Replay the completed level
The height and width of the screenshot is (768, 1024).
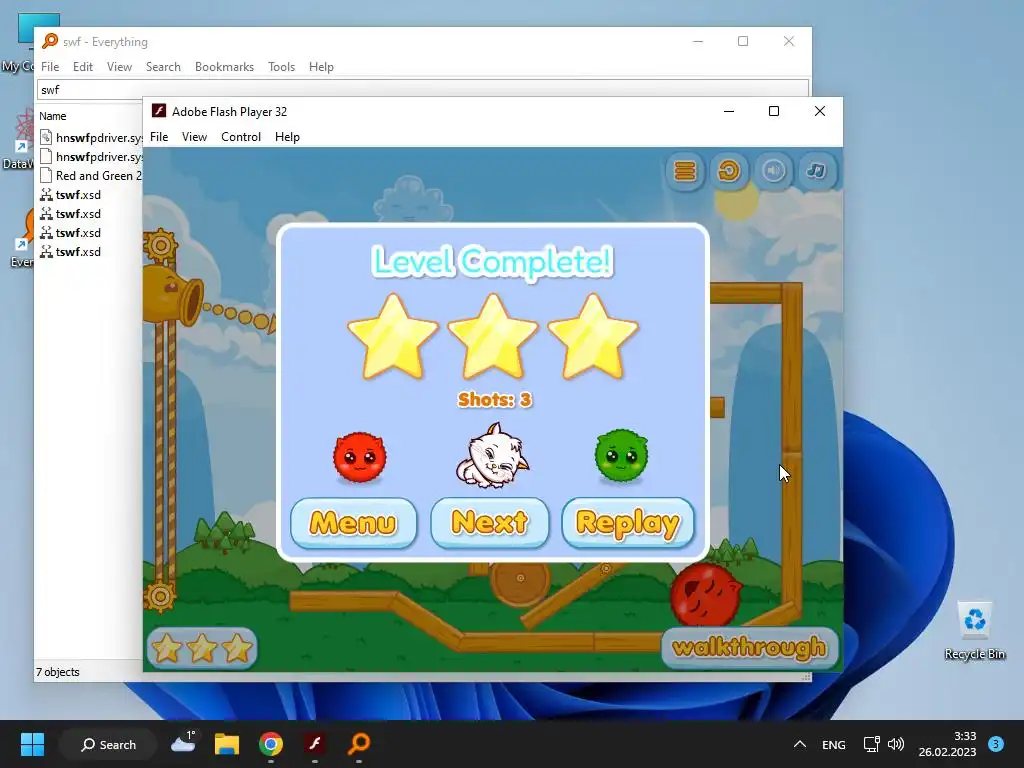tap(628, 522)
